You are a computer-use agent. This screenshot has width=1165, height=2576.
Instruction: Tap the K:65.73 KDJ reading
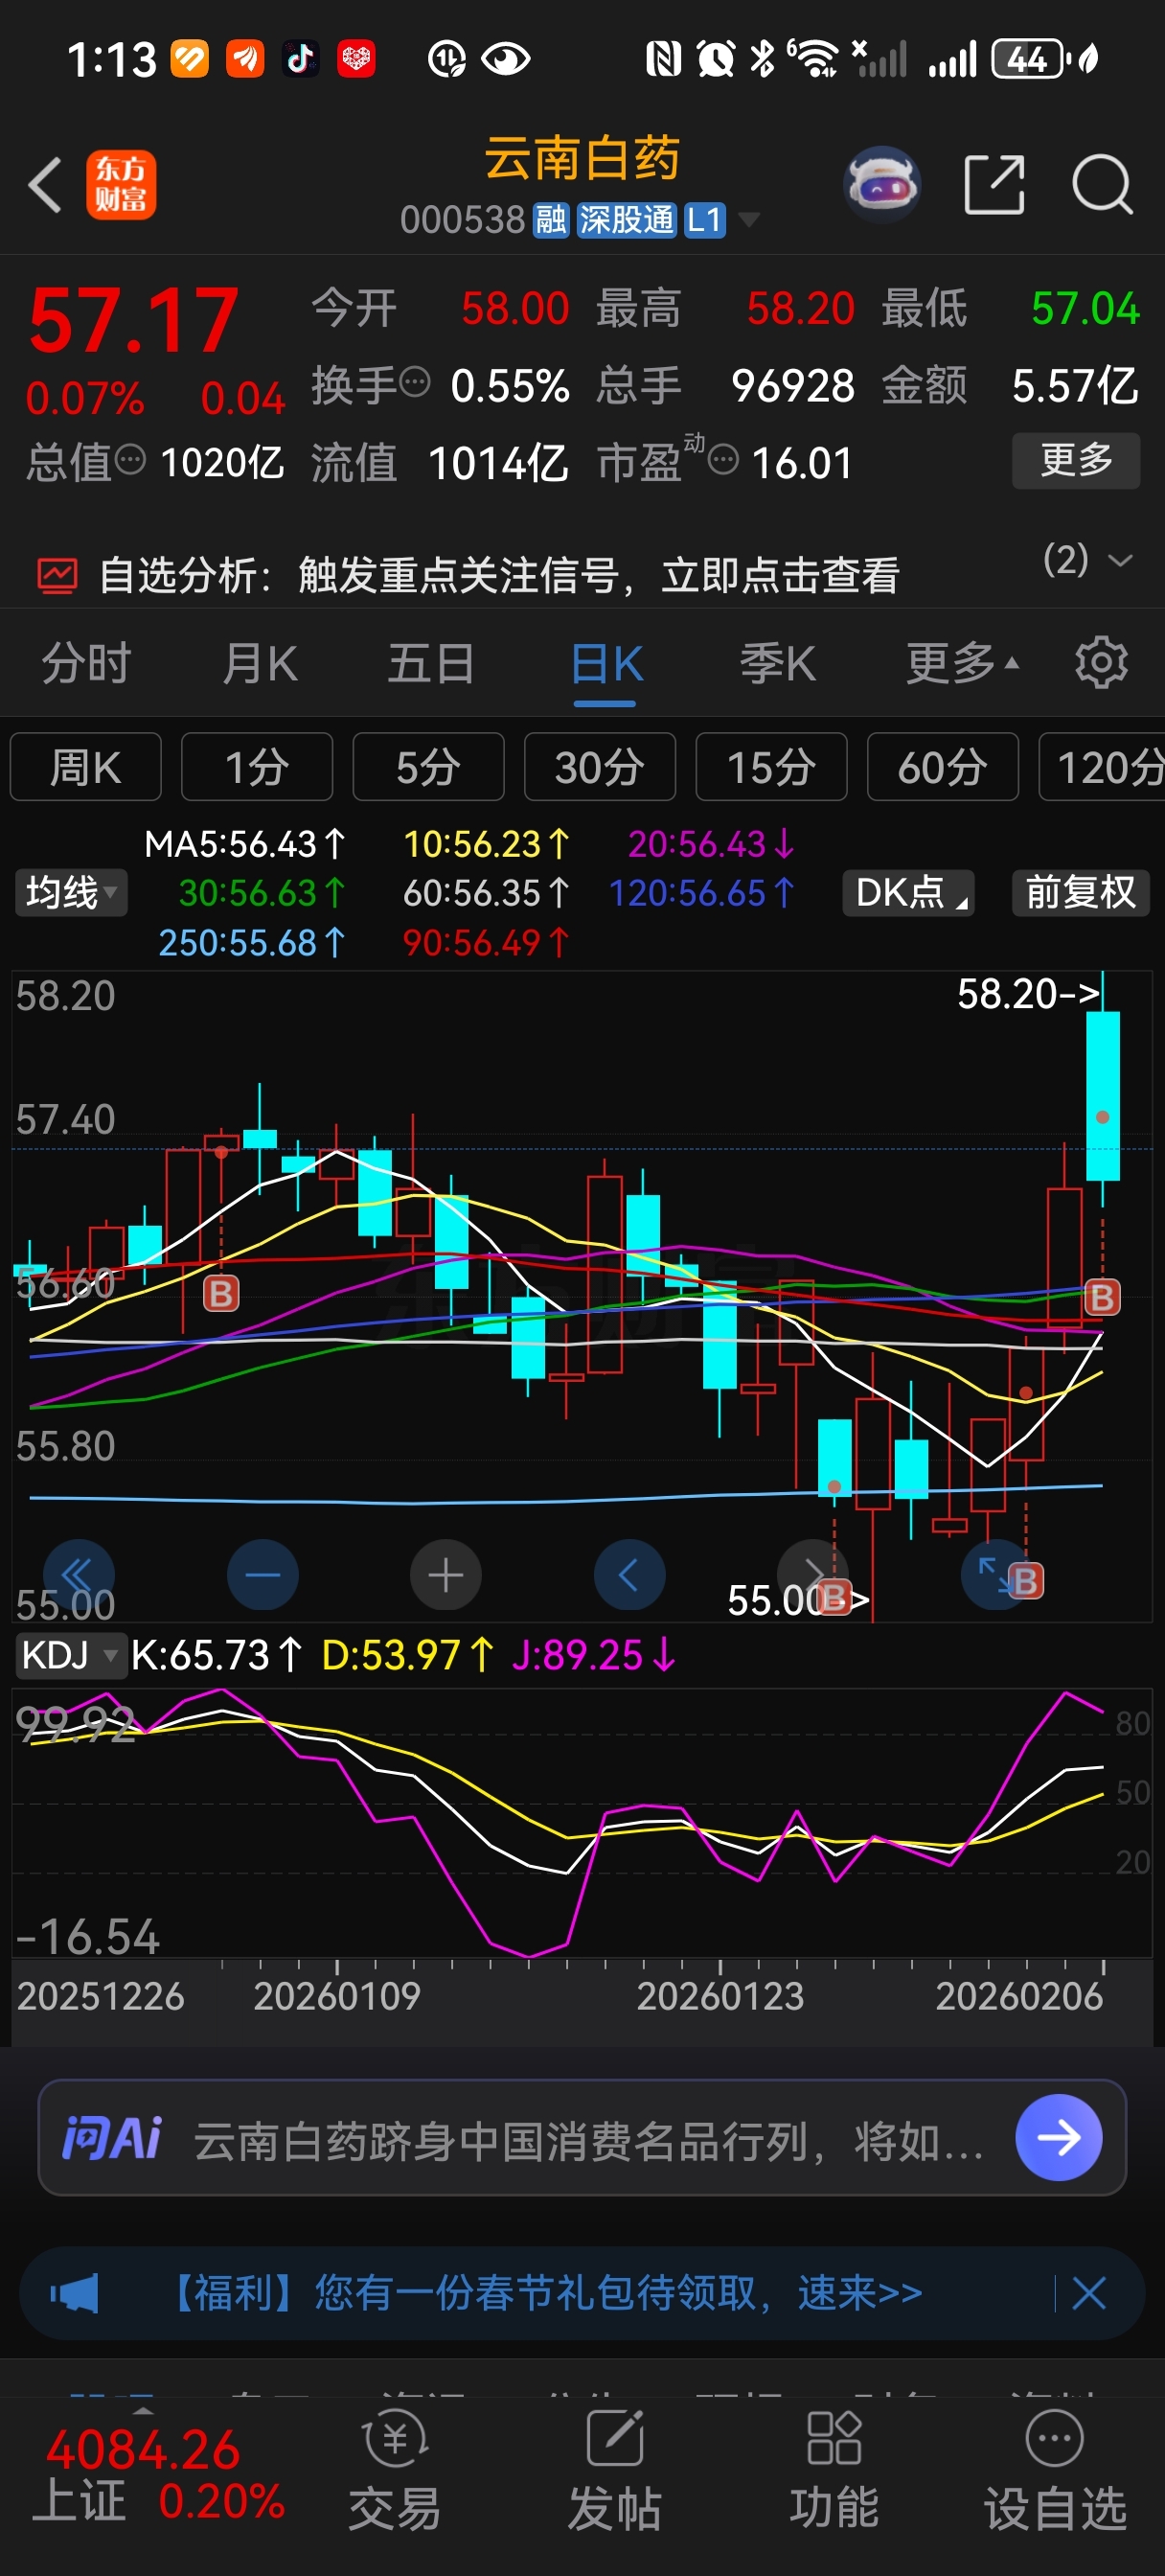pyautogui.click(x=216, y=1655)
